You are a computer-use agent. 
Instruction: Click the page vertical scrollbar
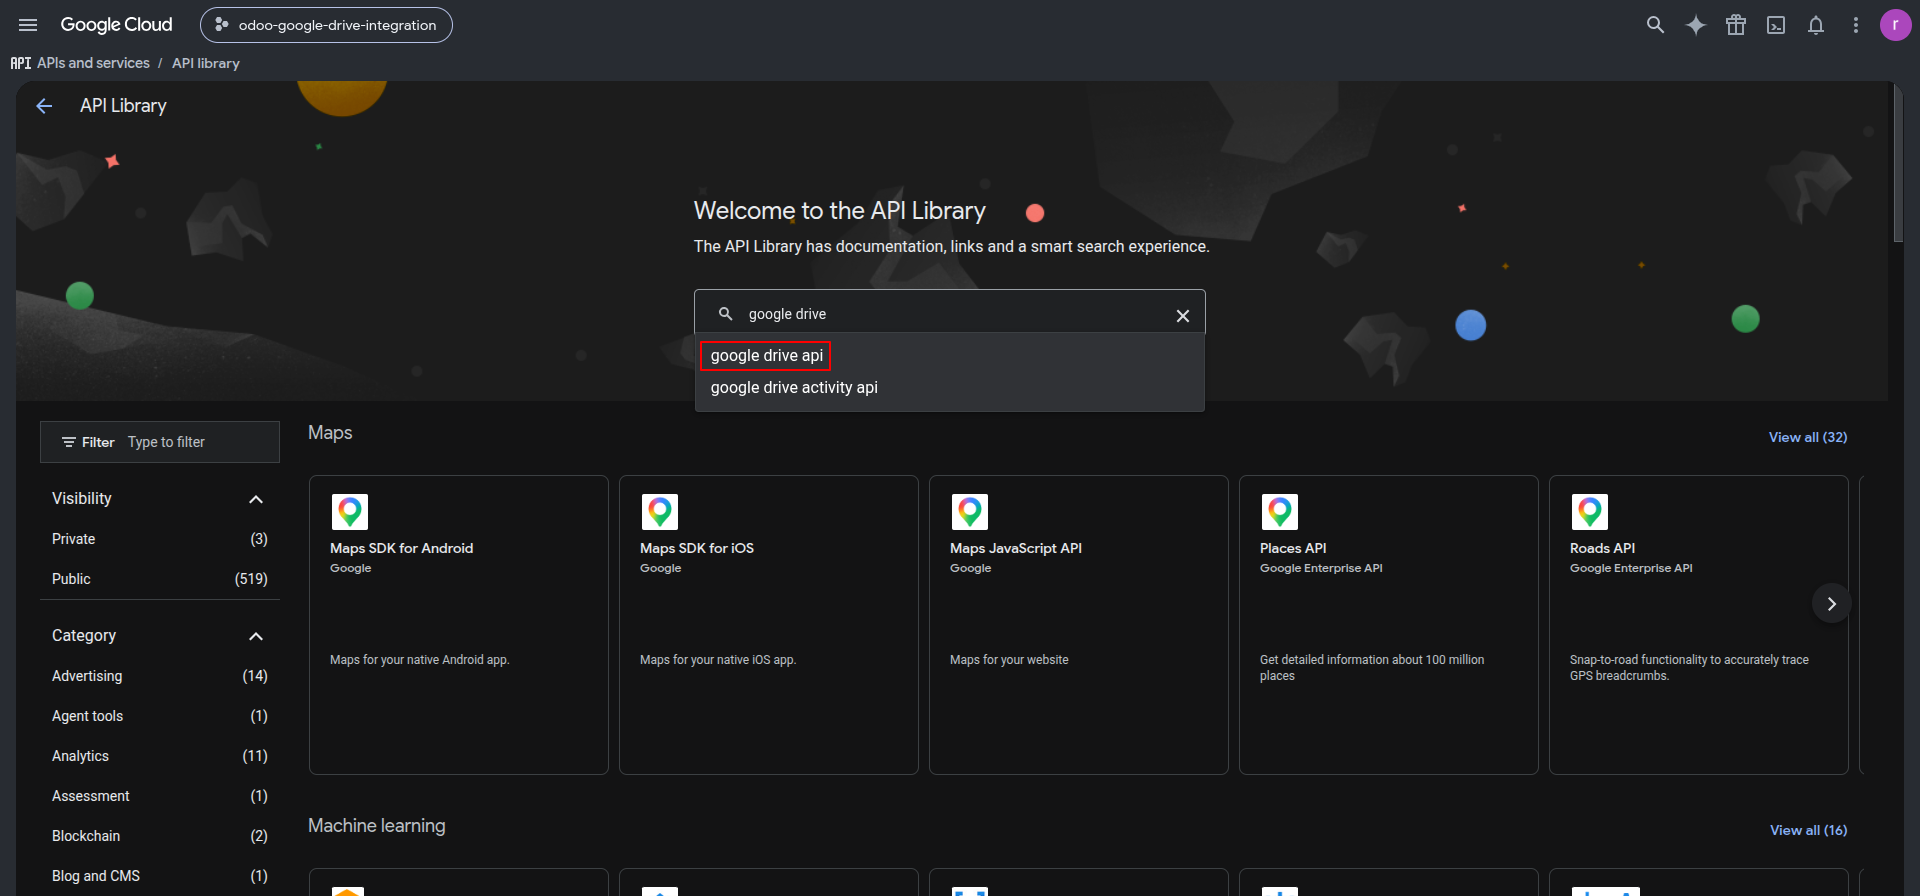[x=1897, y=163]
